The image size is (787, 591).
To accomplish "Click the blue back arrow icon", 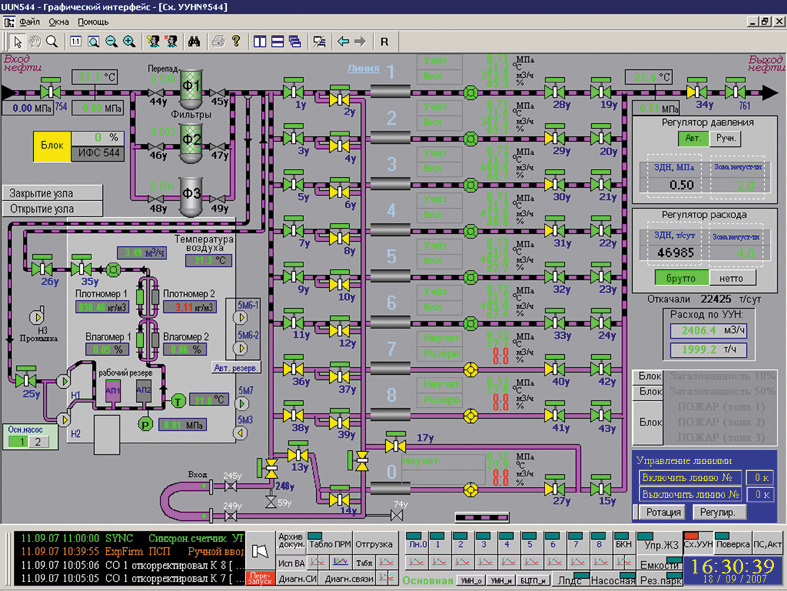I will pos(343,41).
